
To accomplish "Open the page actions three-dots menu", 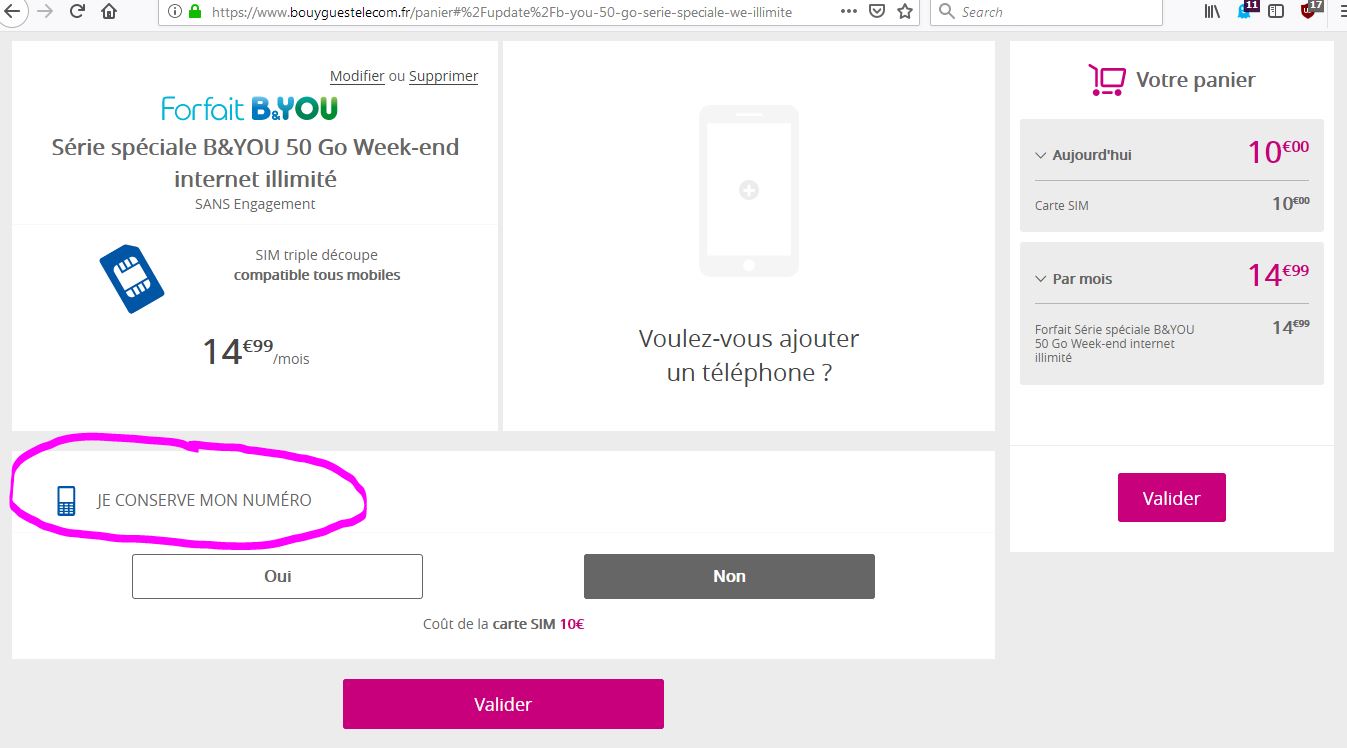I will [x=848, y=12].
